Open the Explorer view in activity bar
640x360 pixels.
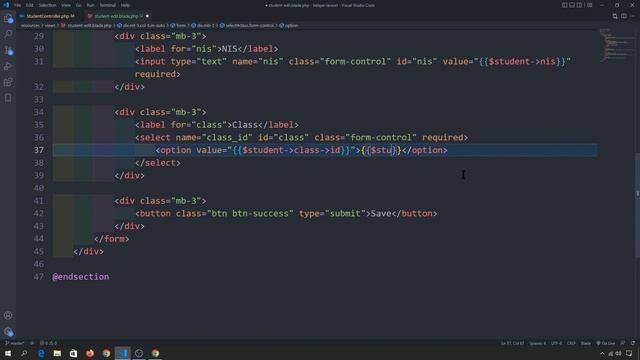(8, 18)
